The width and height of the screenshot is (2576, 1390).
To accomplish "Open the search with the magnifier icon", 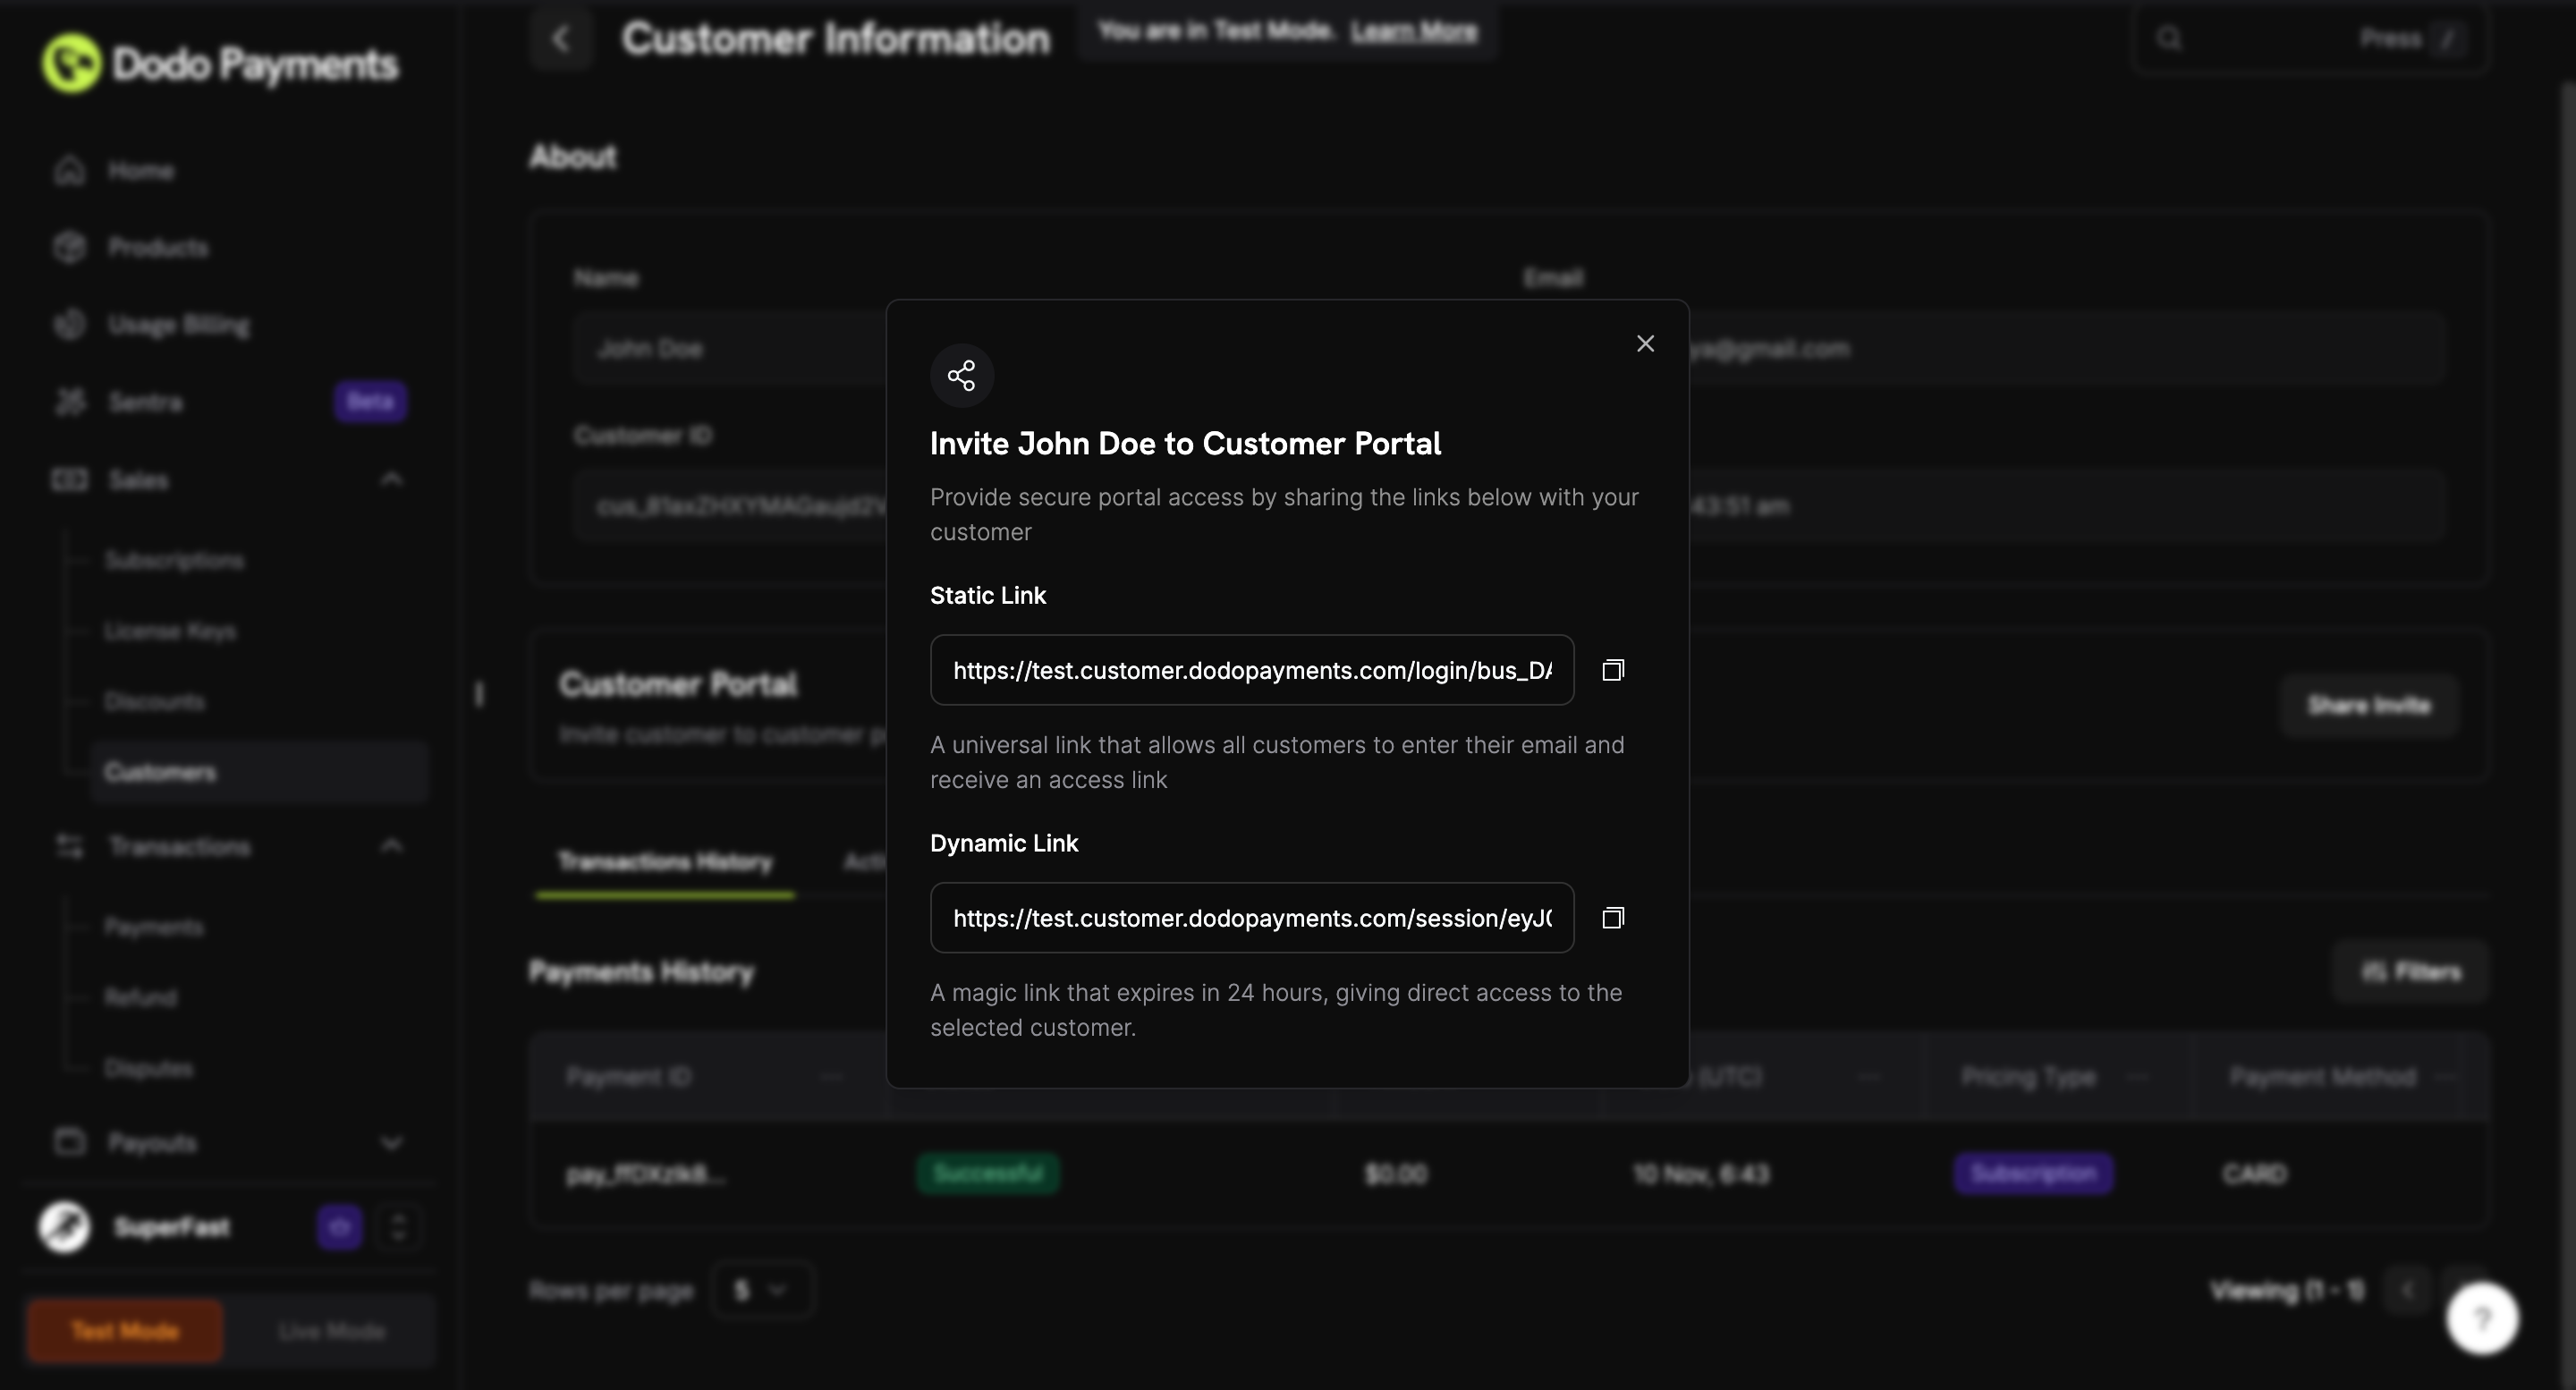I will [2169, 38].
